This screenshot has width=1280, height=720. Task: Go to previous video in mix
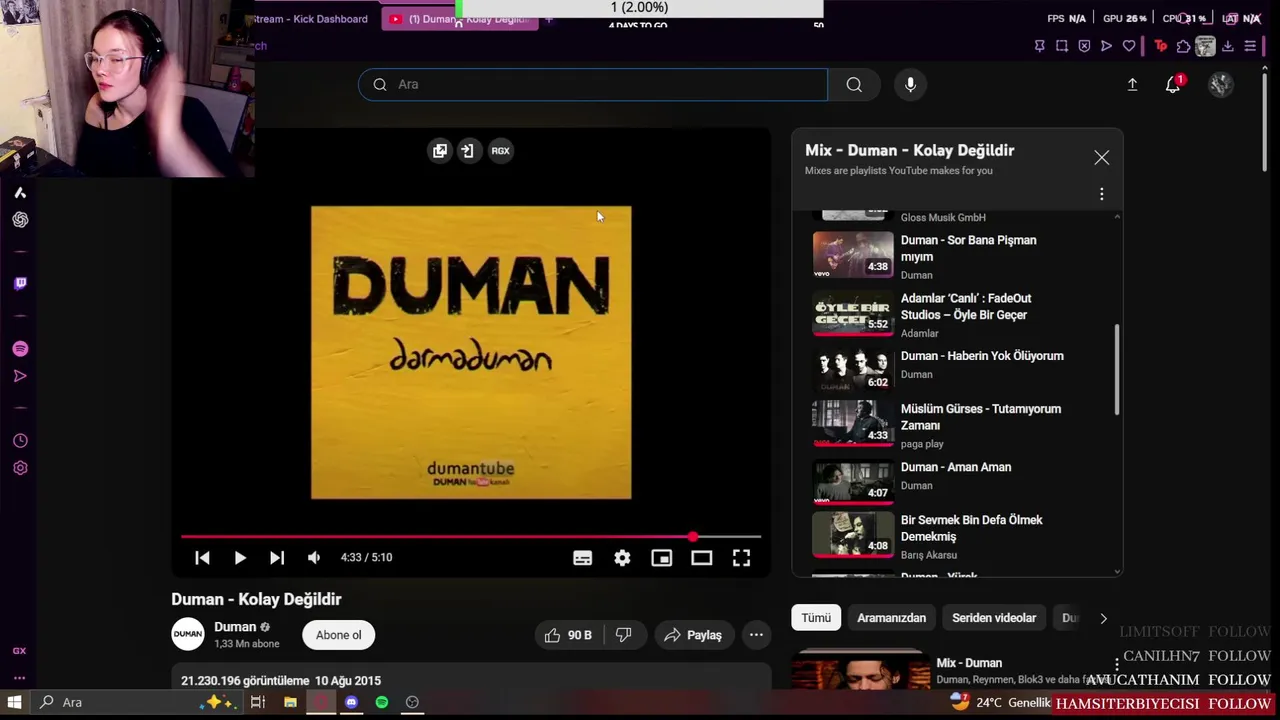202,558
